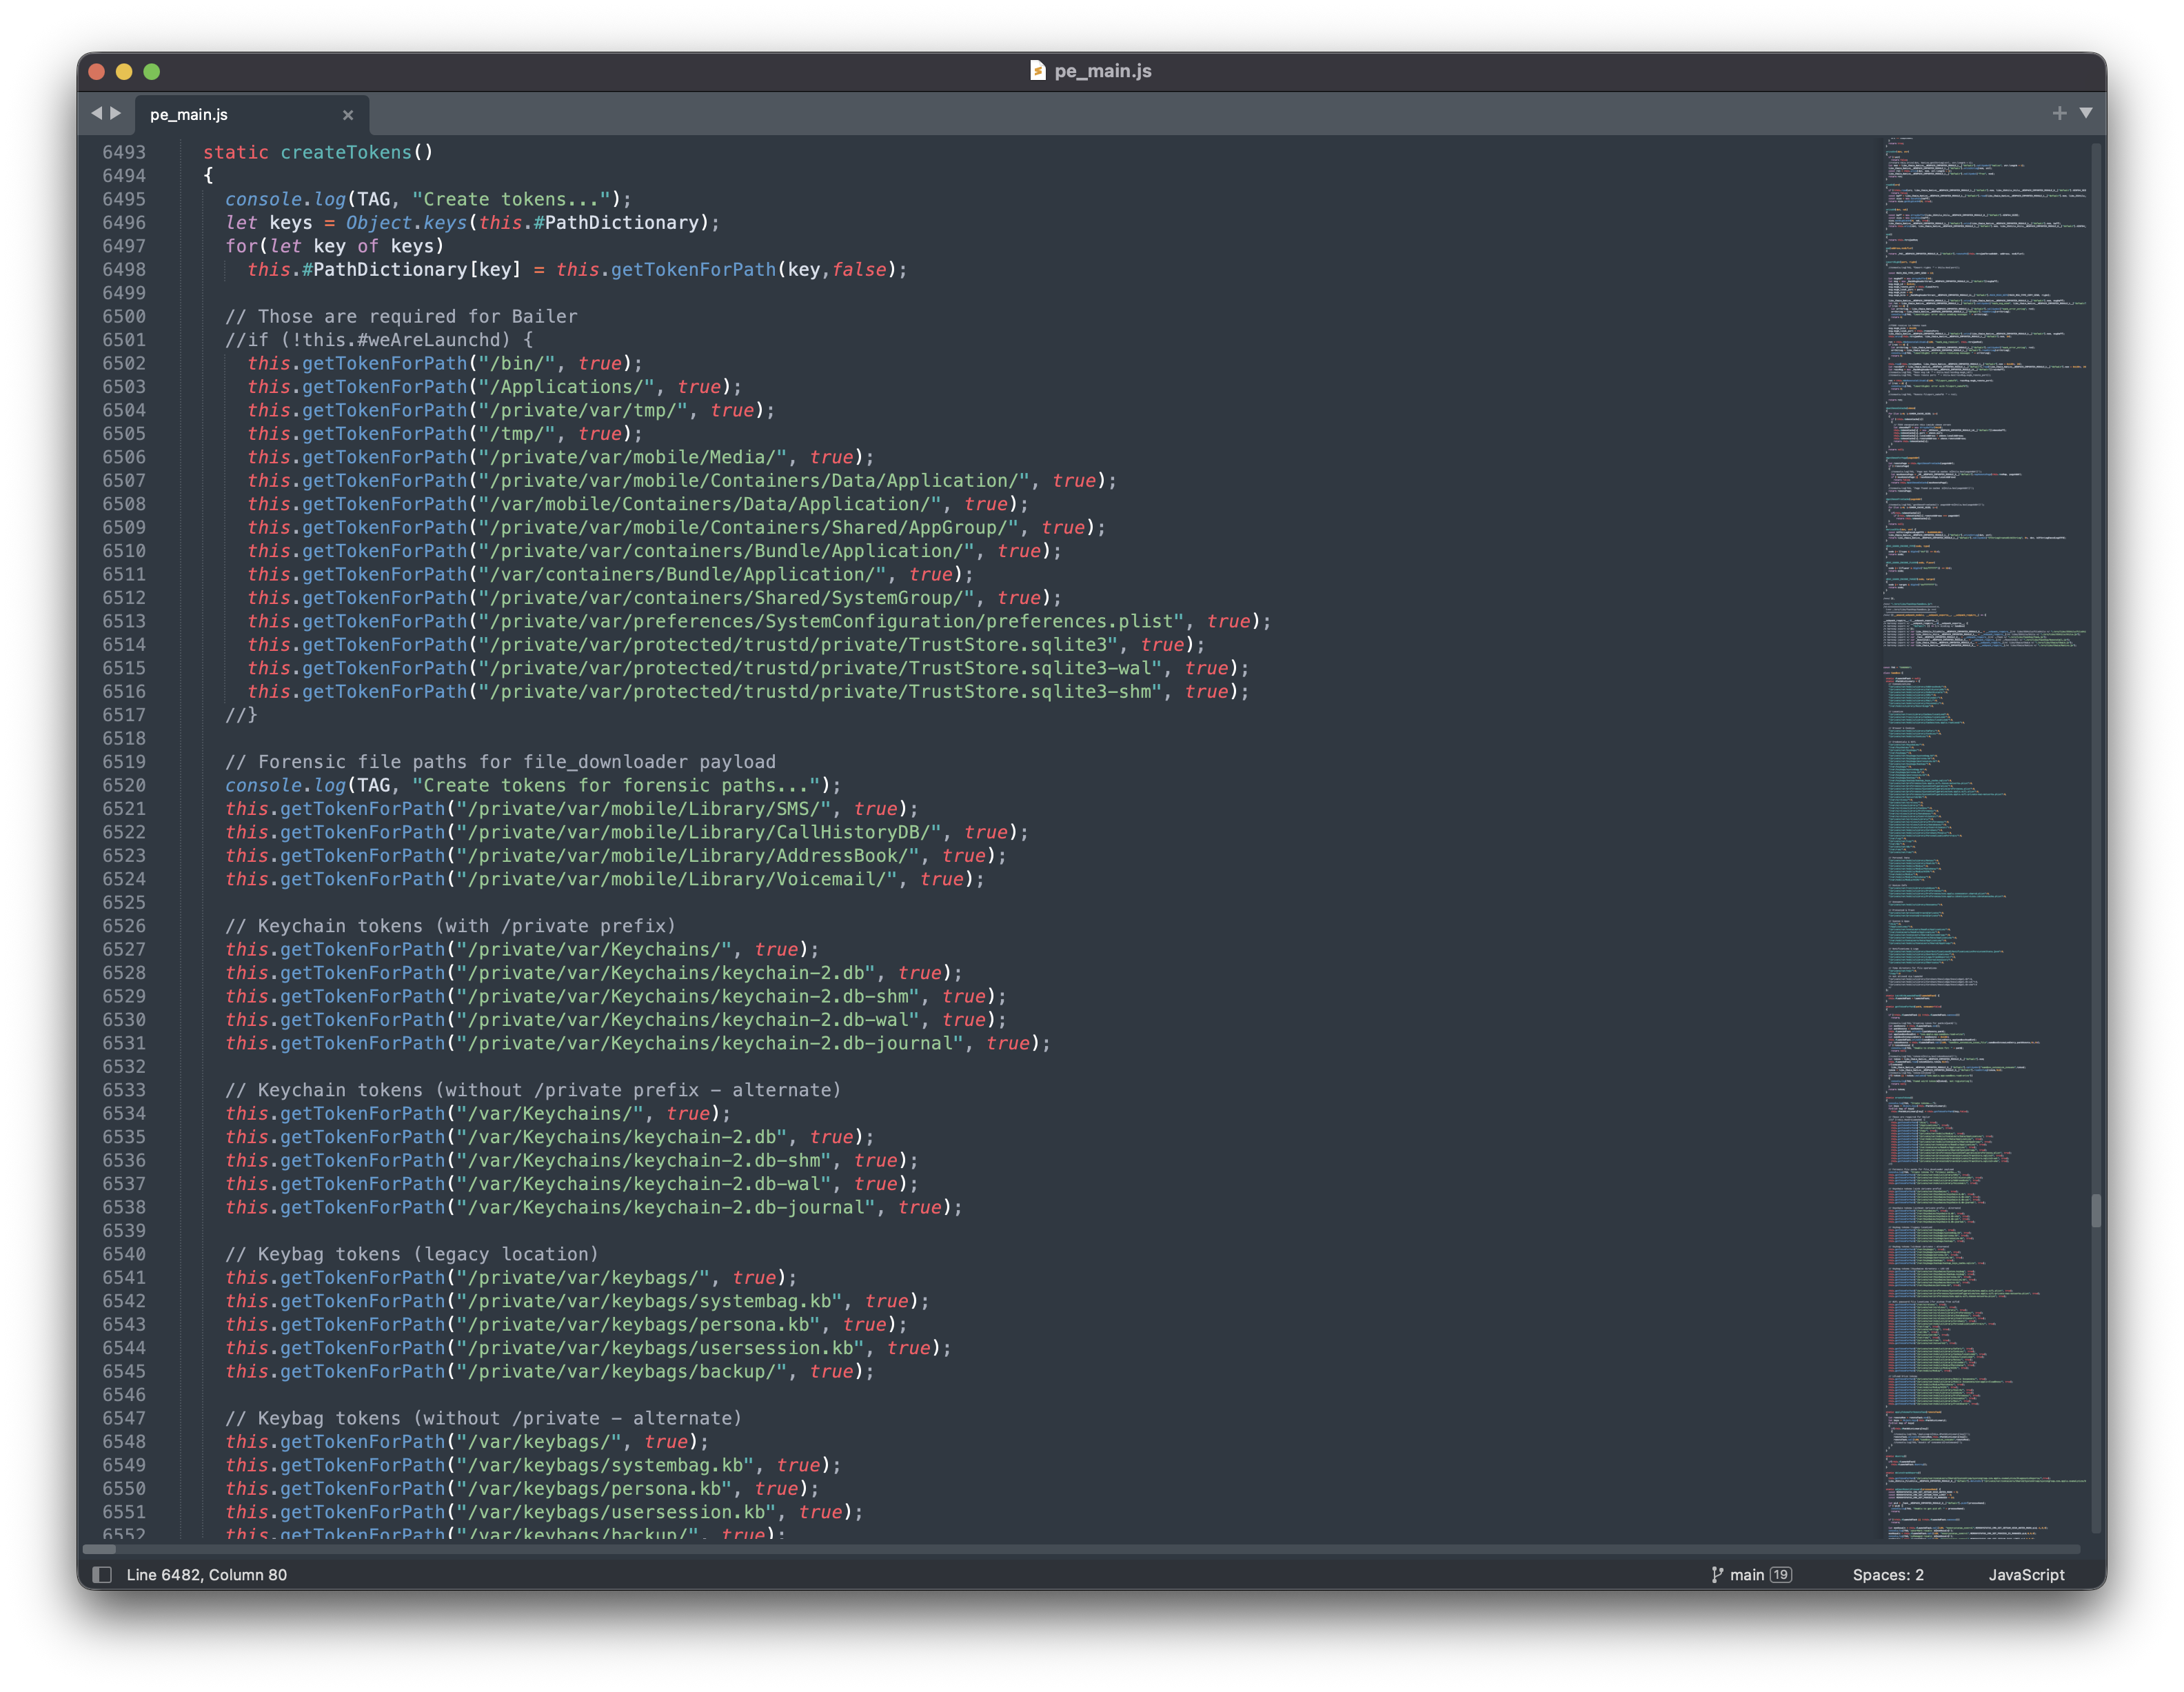This screenshot has height=1692, width=2184.
Task: Open the tab list dropdown arrow
Action: pyautogui.click(x=2086, y=113)
